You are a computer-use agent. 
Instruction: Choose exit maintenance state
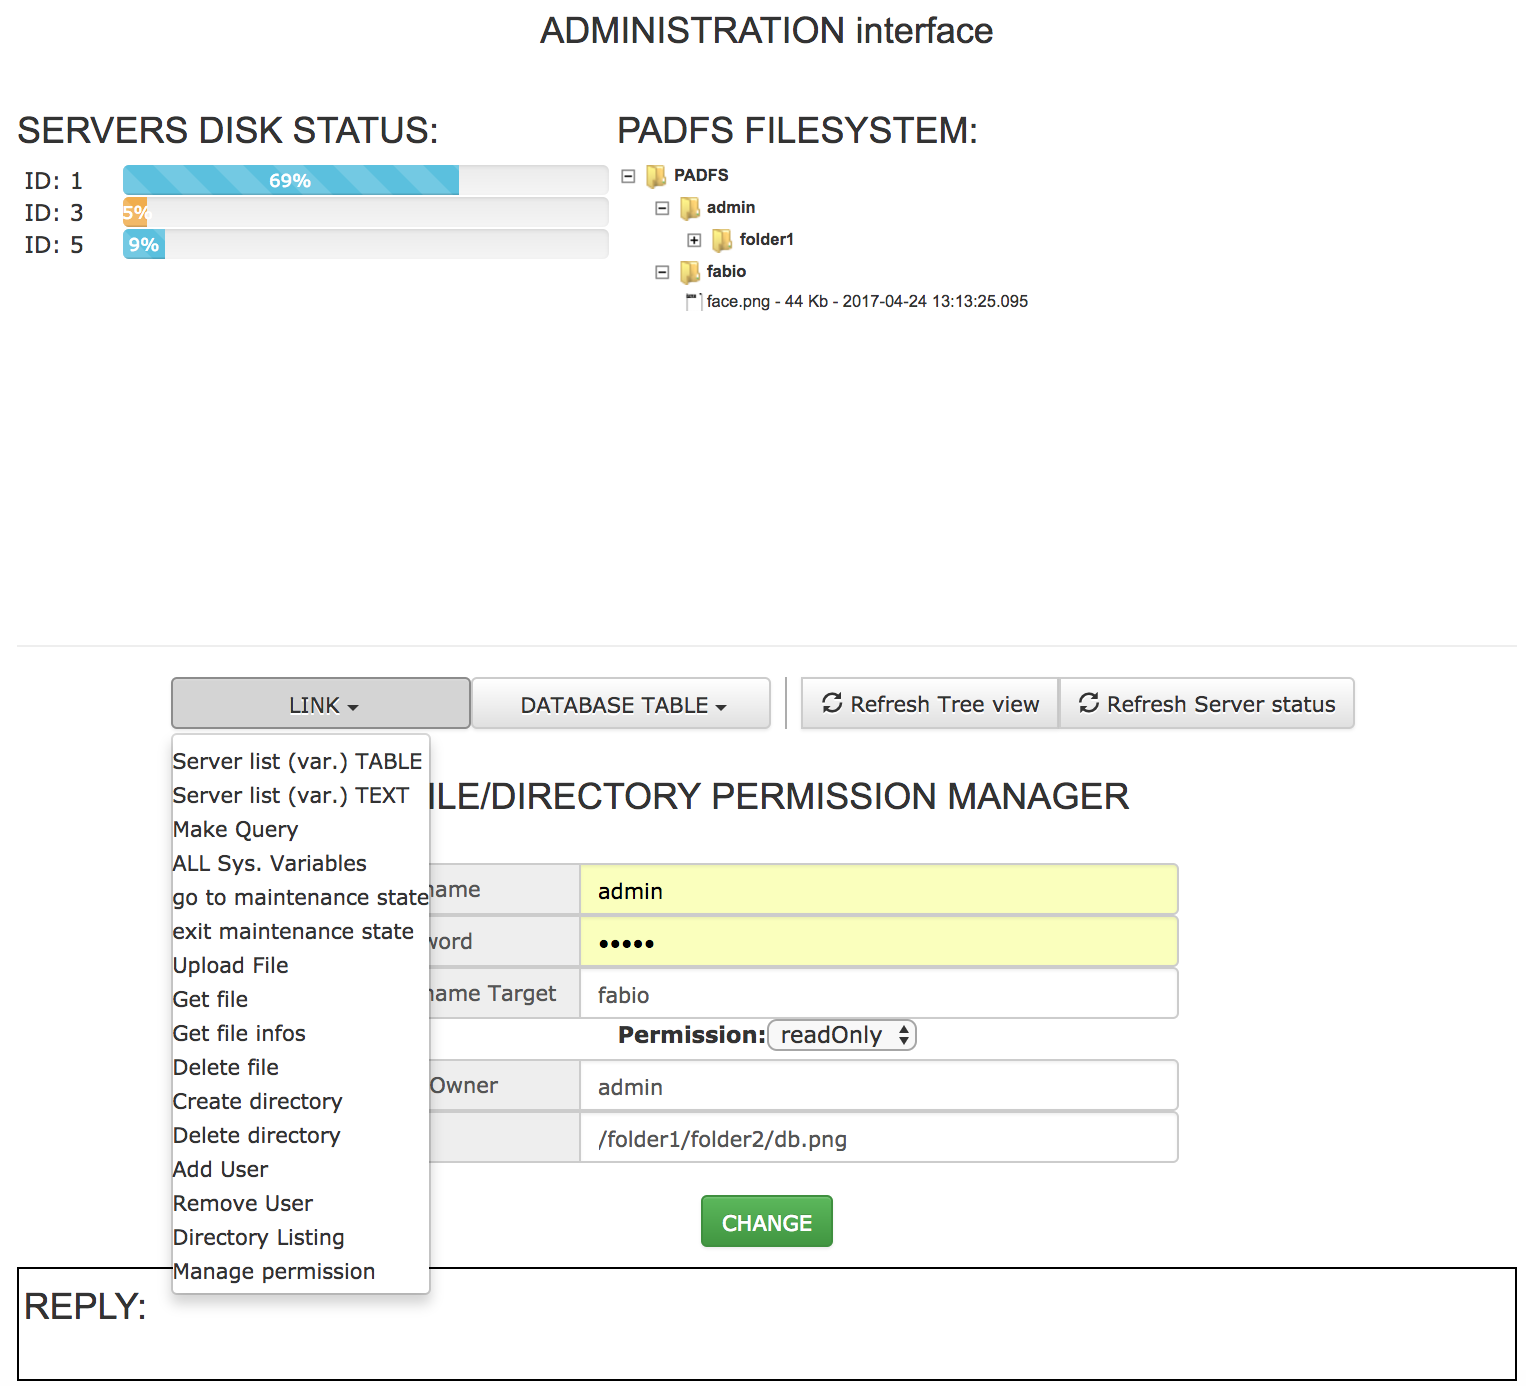coord(293,932)
